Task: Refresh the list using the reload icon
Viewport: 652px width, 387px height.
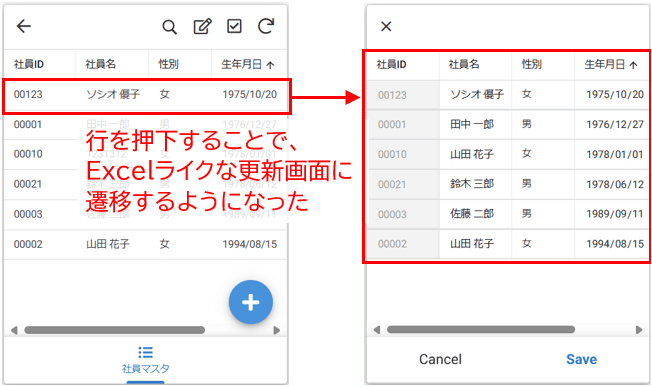Action: 266,26
